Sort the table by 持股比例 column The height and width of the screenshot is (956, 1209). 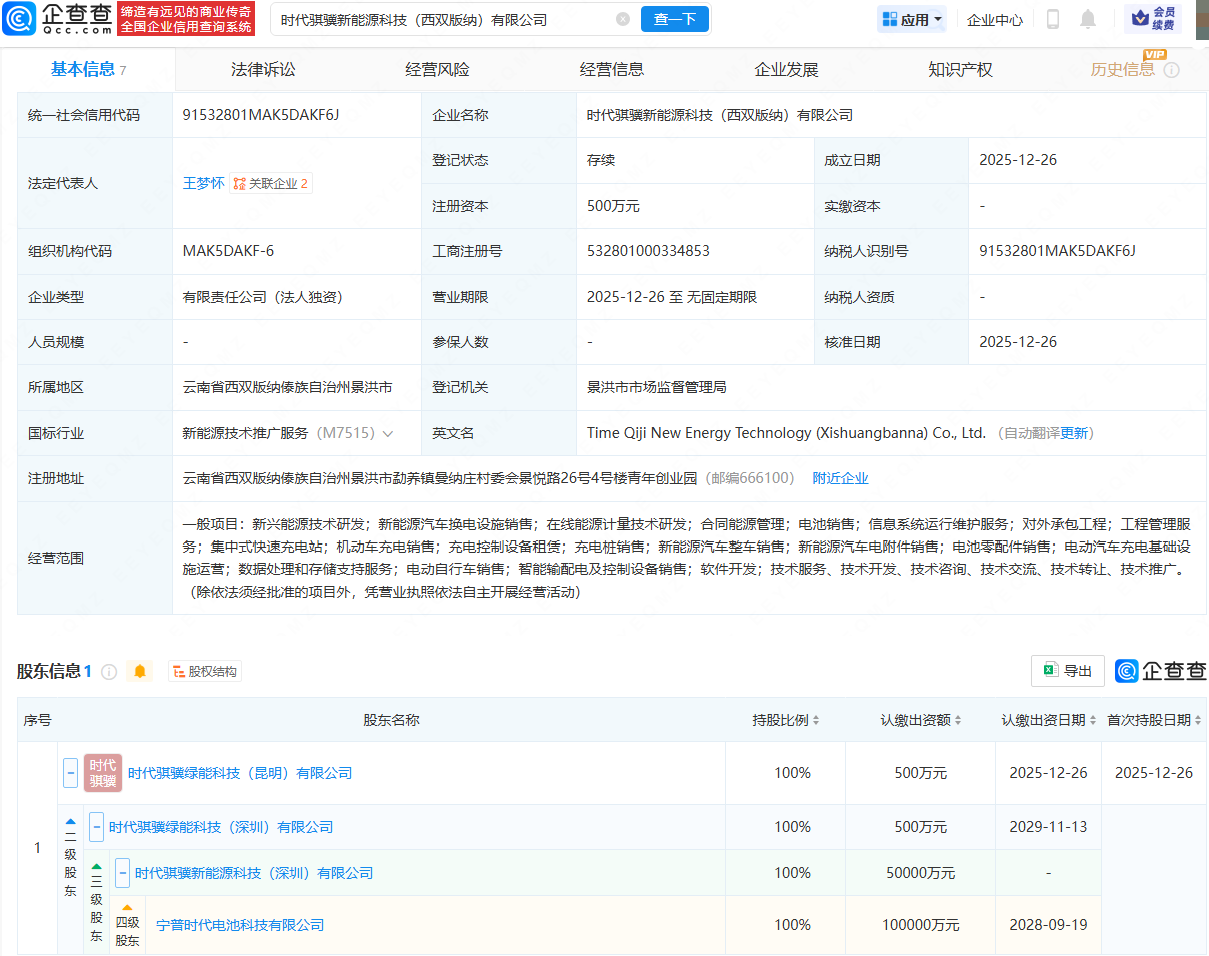(786, 720)
